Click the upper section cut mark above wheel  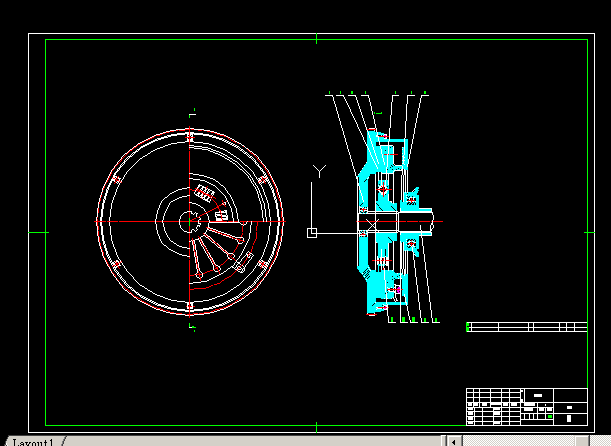click(192, 113)
